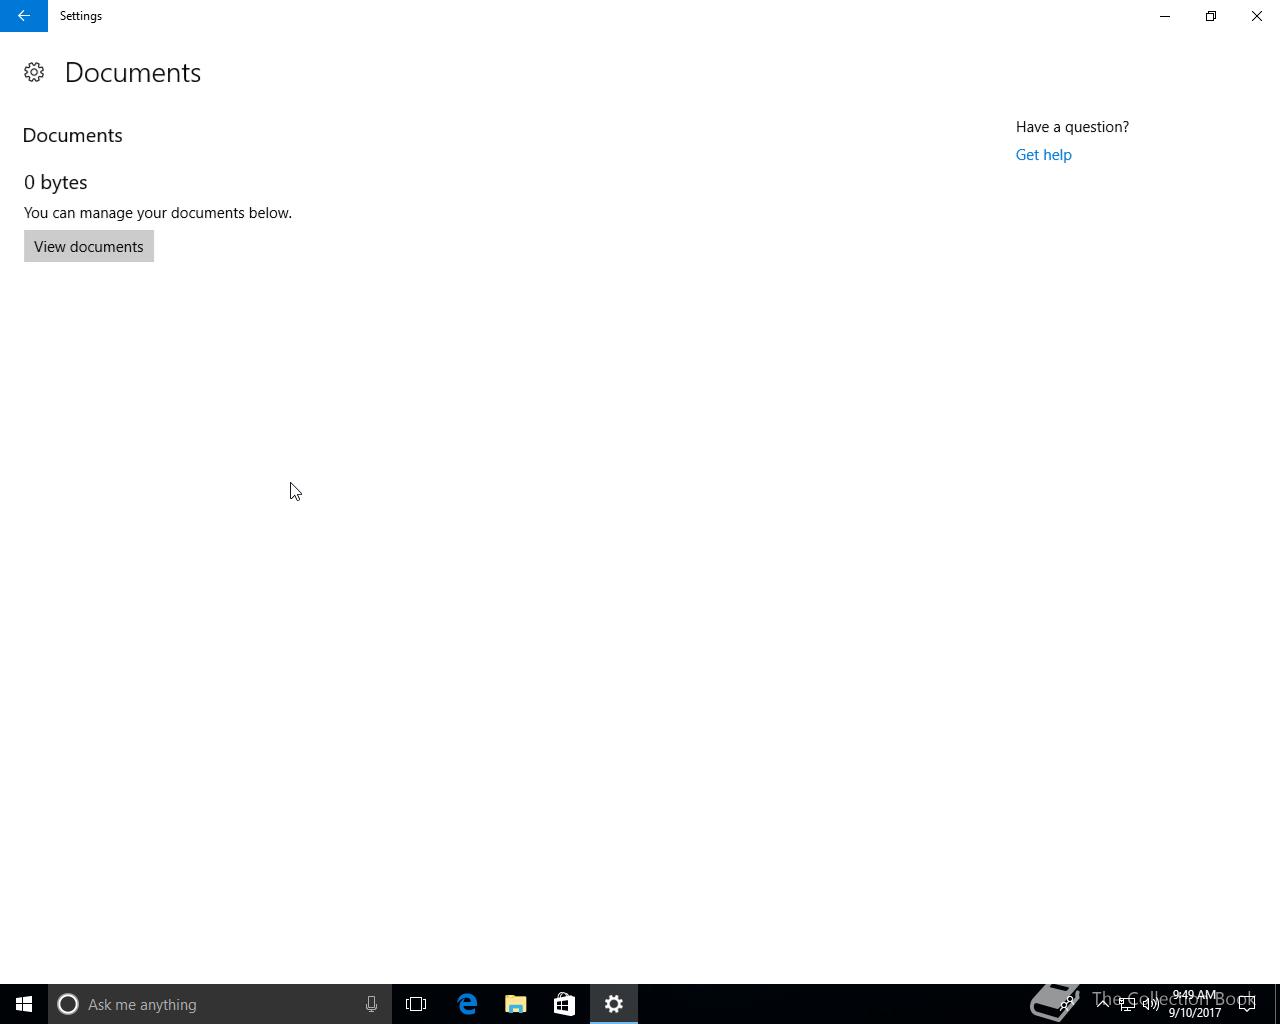1280x1024 pixels.
Task: Open Task View from the taskbar
Action: (416, 1004)
